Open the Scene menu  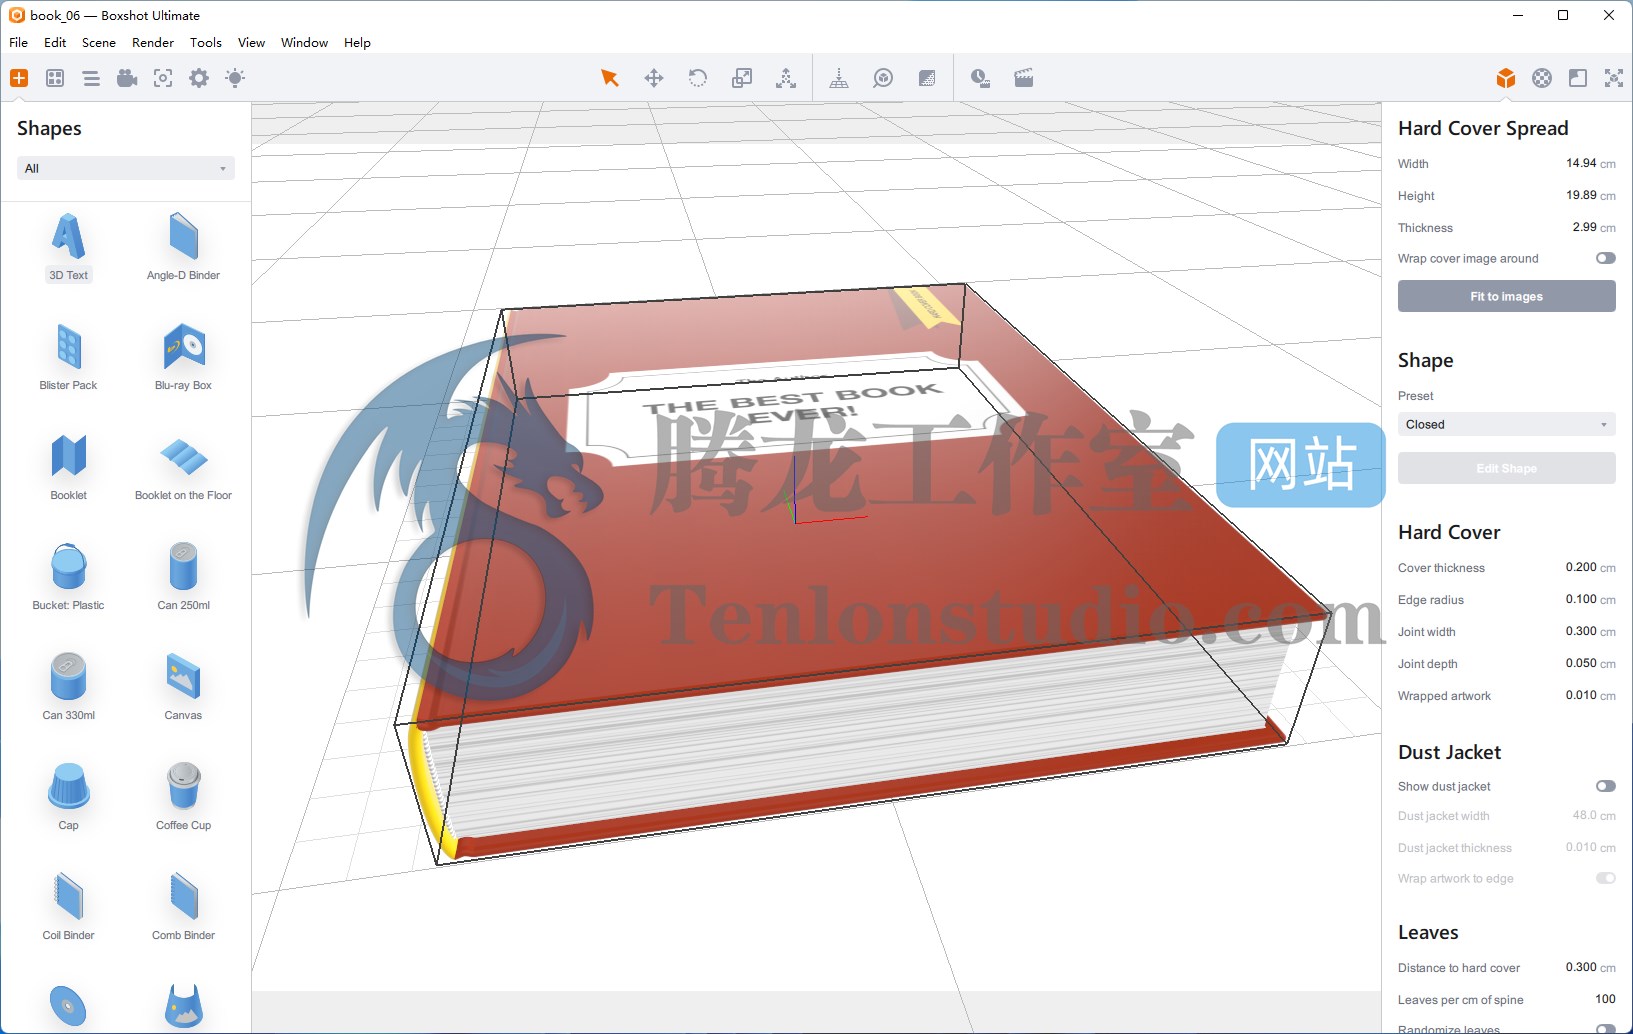99,42
